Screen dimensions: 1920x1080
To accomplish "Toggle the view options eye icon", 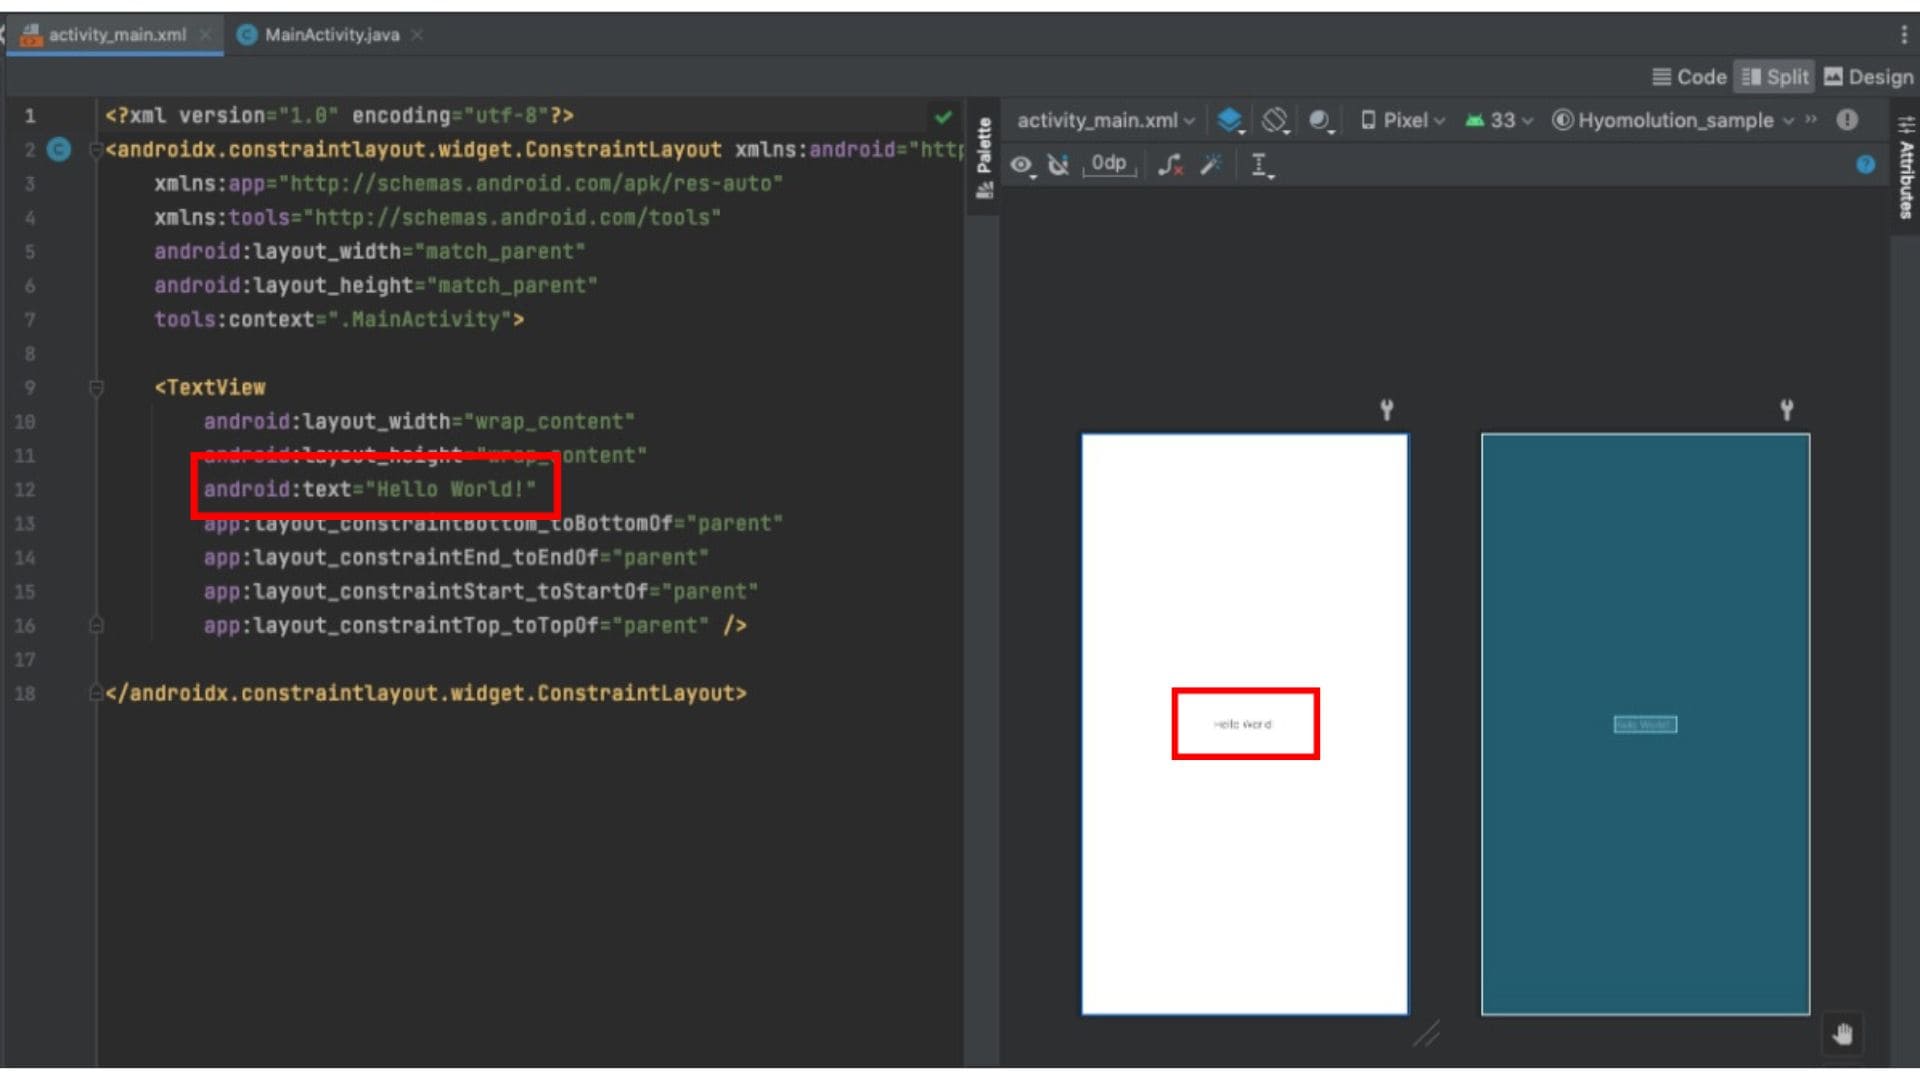I will pos(1022,165).
